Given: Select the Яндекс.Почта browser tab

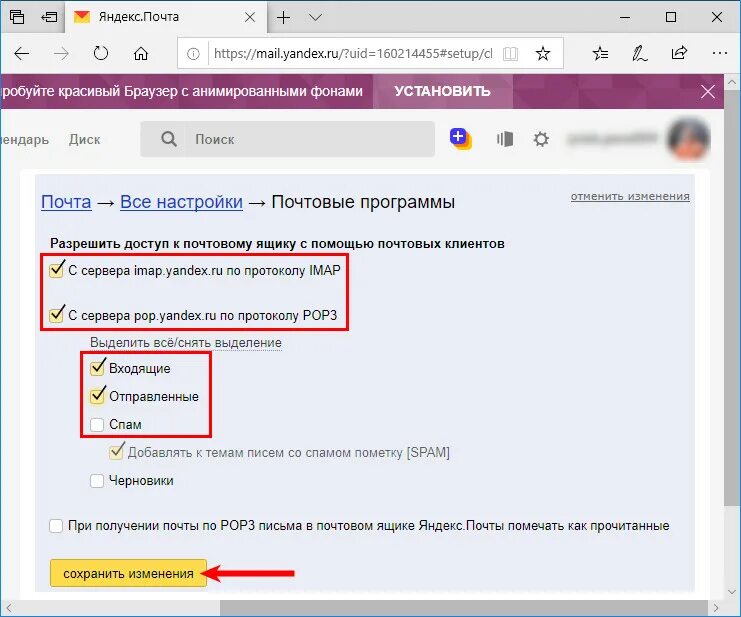Looking at the screenshot, I should [x=165, y=17].
